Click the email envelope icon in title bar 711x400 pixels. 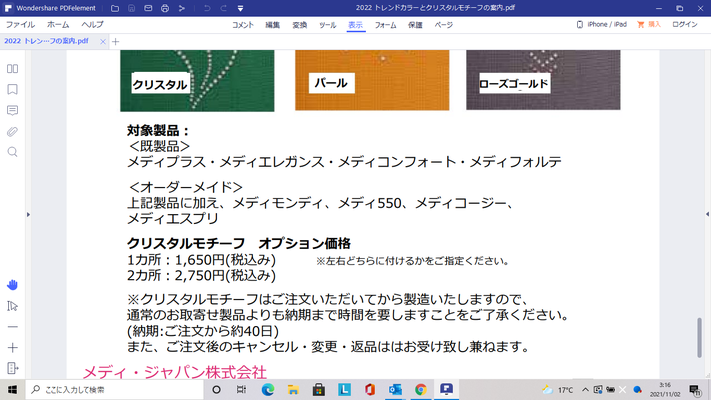click(x=148, y=8)
